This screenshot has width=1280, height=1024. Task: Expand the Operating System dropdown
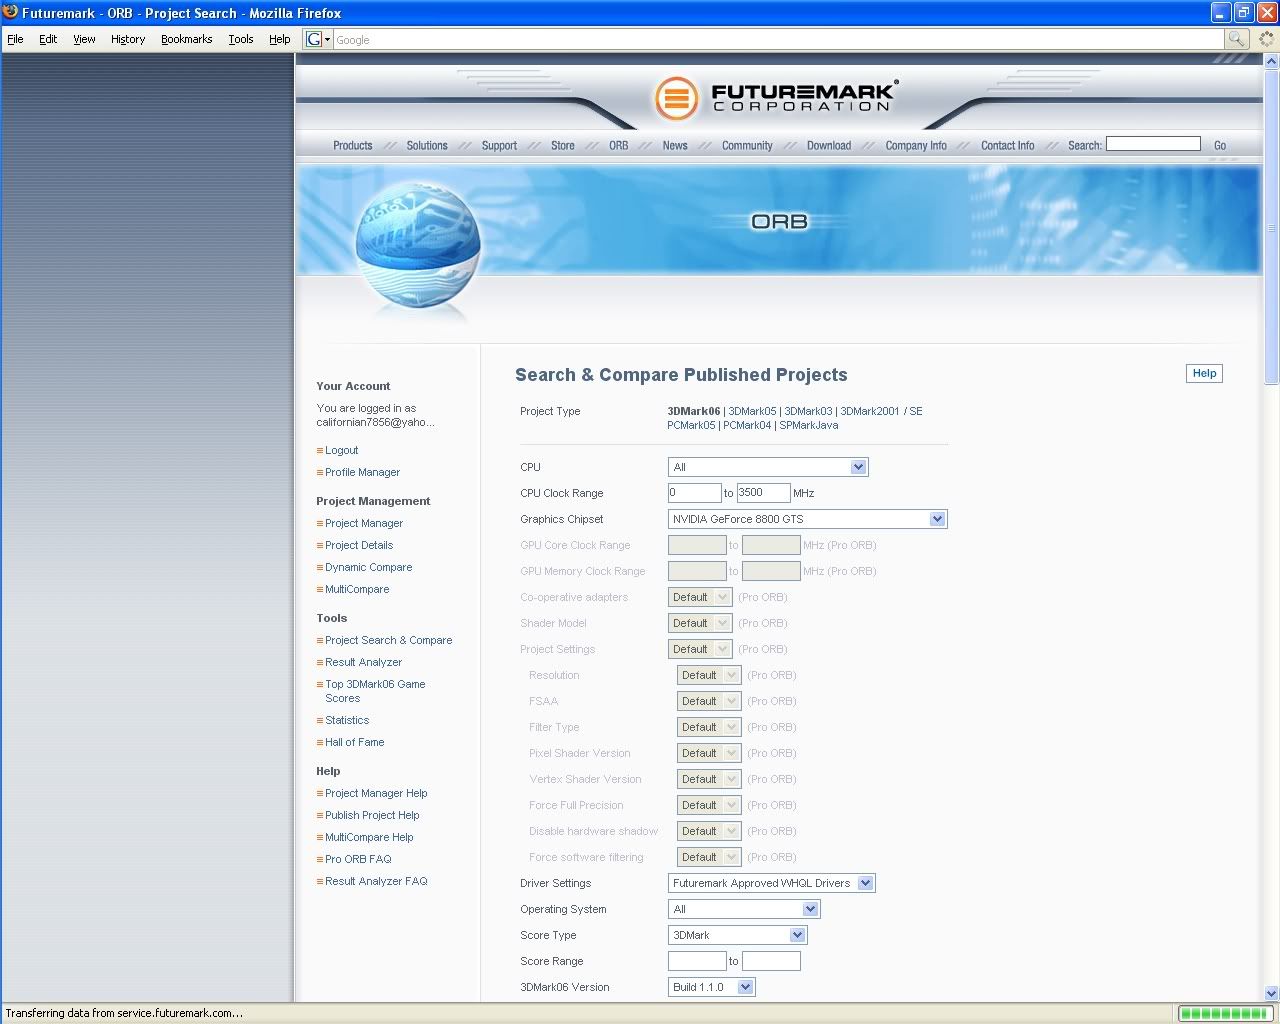click(744, 909)
